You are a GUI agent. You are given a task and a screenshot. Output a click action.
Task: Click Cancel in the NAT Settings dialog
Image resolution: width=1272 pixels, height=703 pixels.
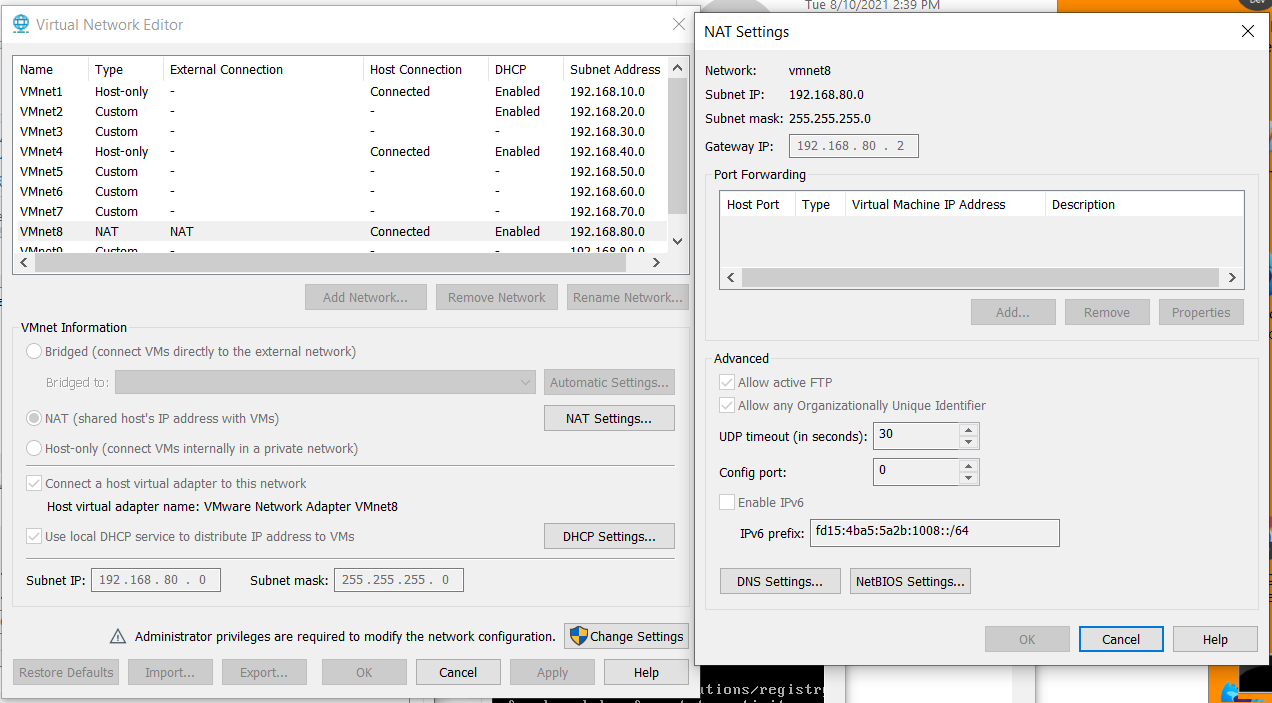[x=1121, y=639]
